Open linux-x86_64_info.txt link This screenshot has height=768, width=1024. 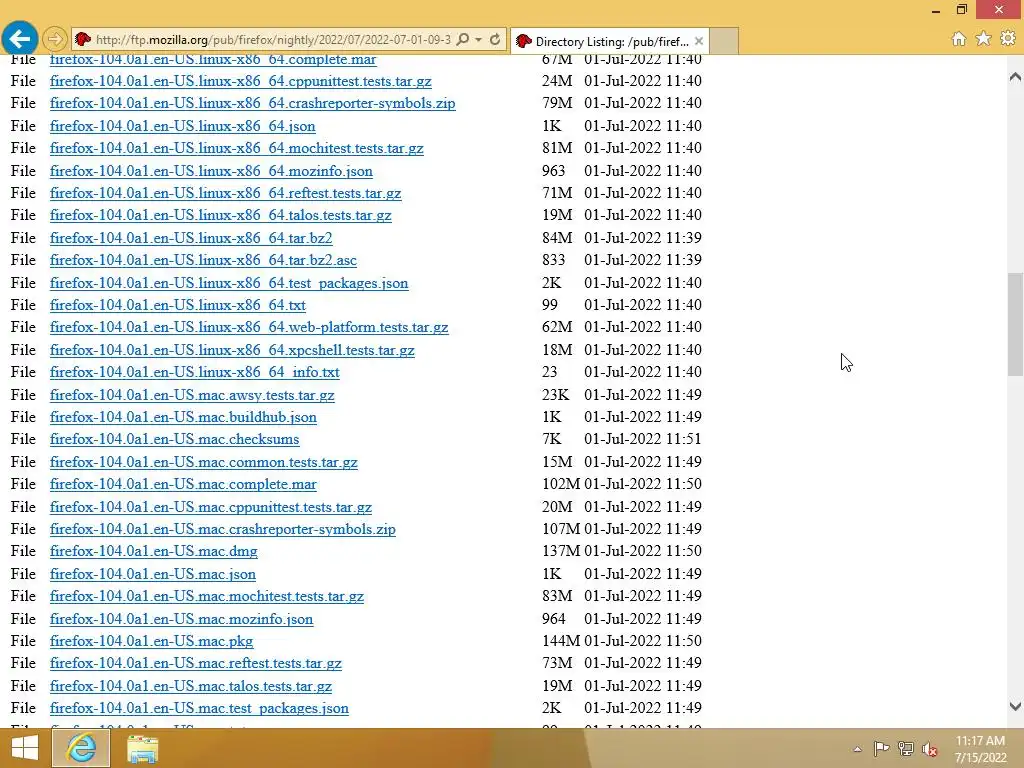tap(195, 372)
